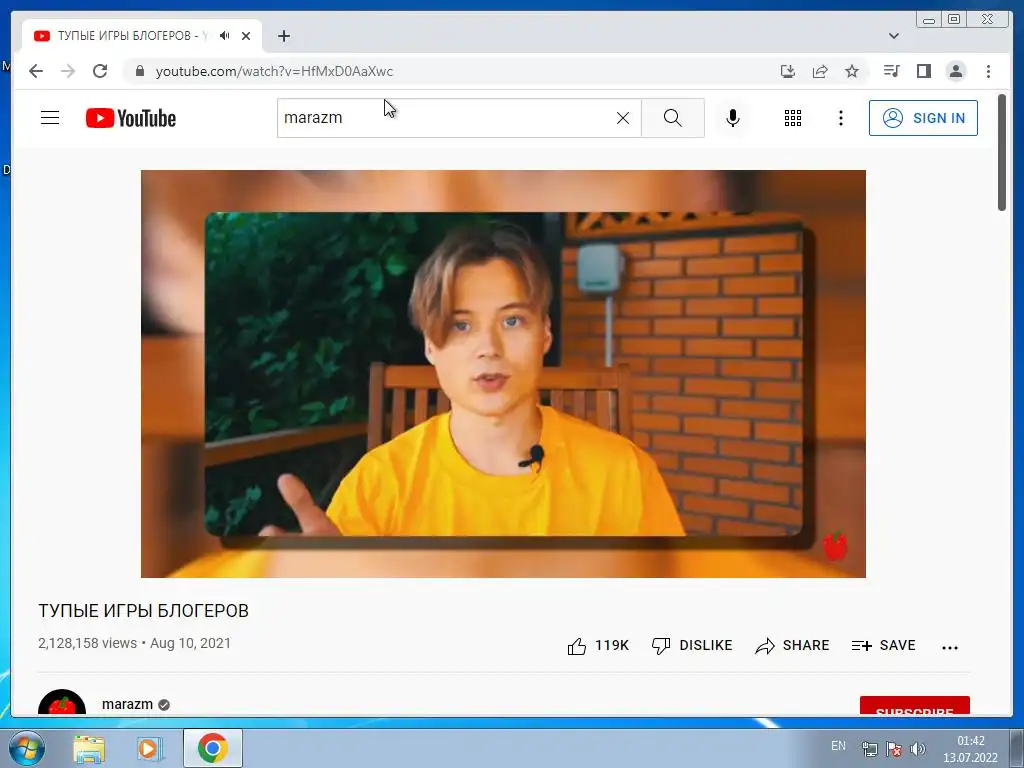Screen dimensions: 1024x768
Task: Toggle the Chrome side panel
Action: pos(923,71)
